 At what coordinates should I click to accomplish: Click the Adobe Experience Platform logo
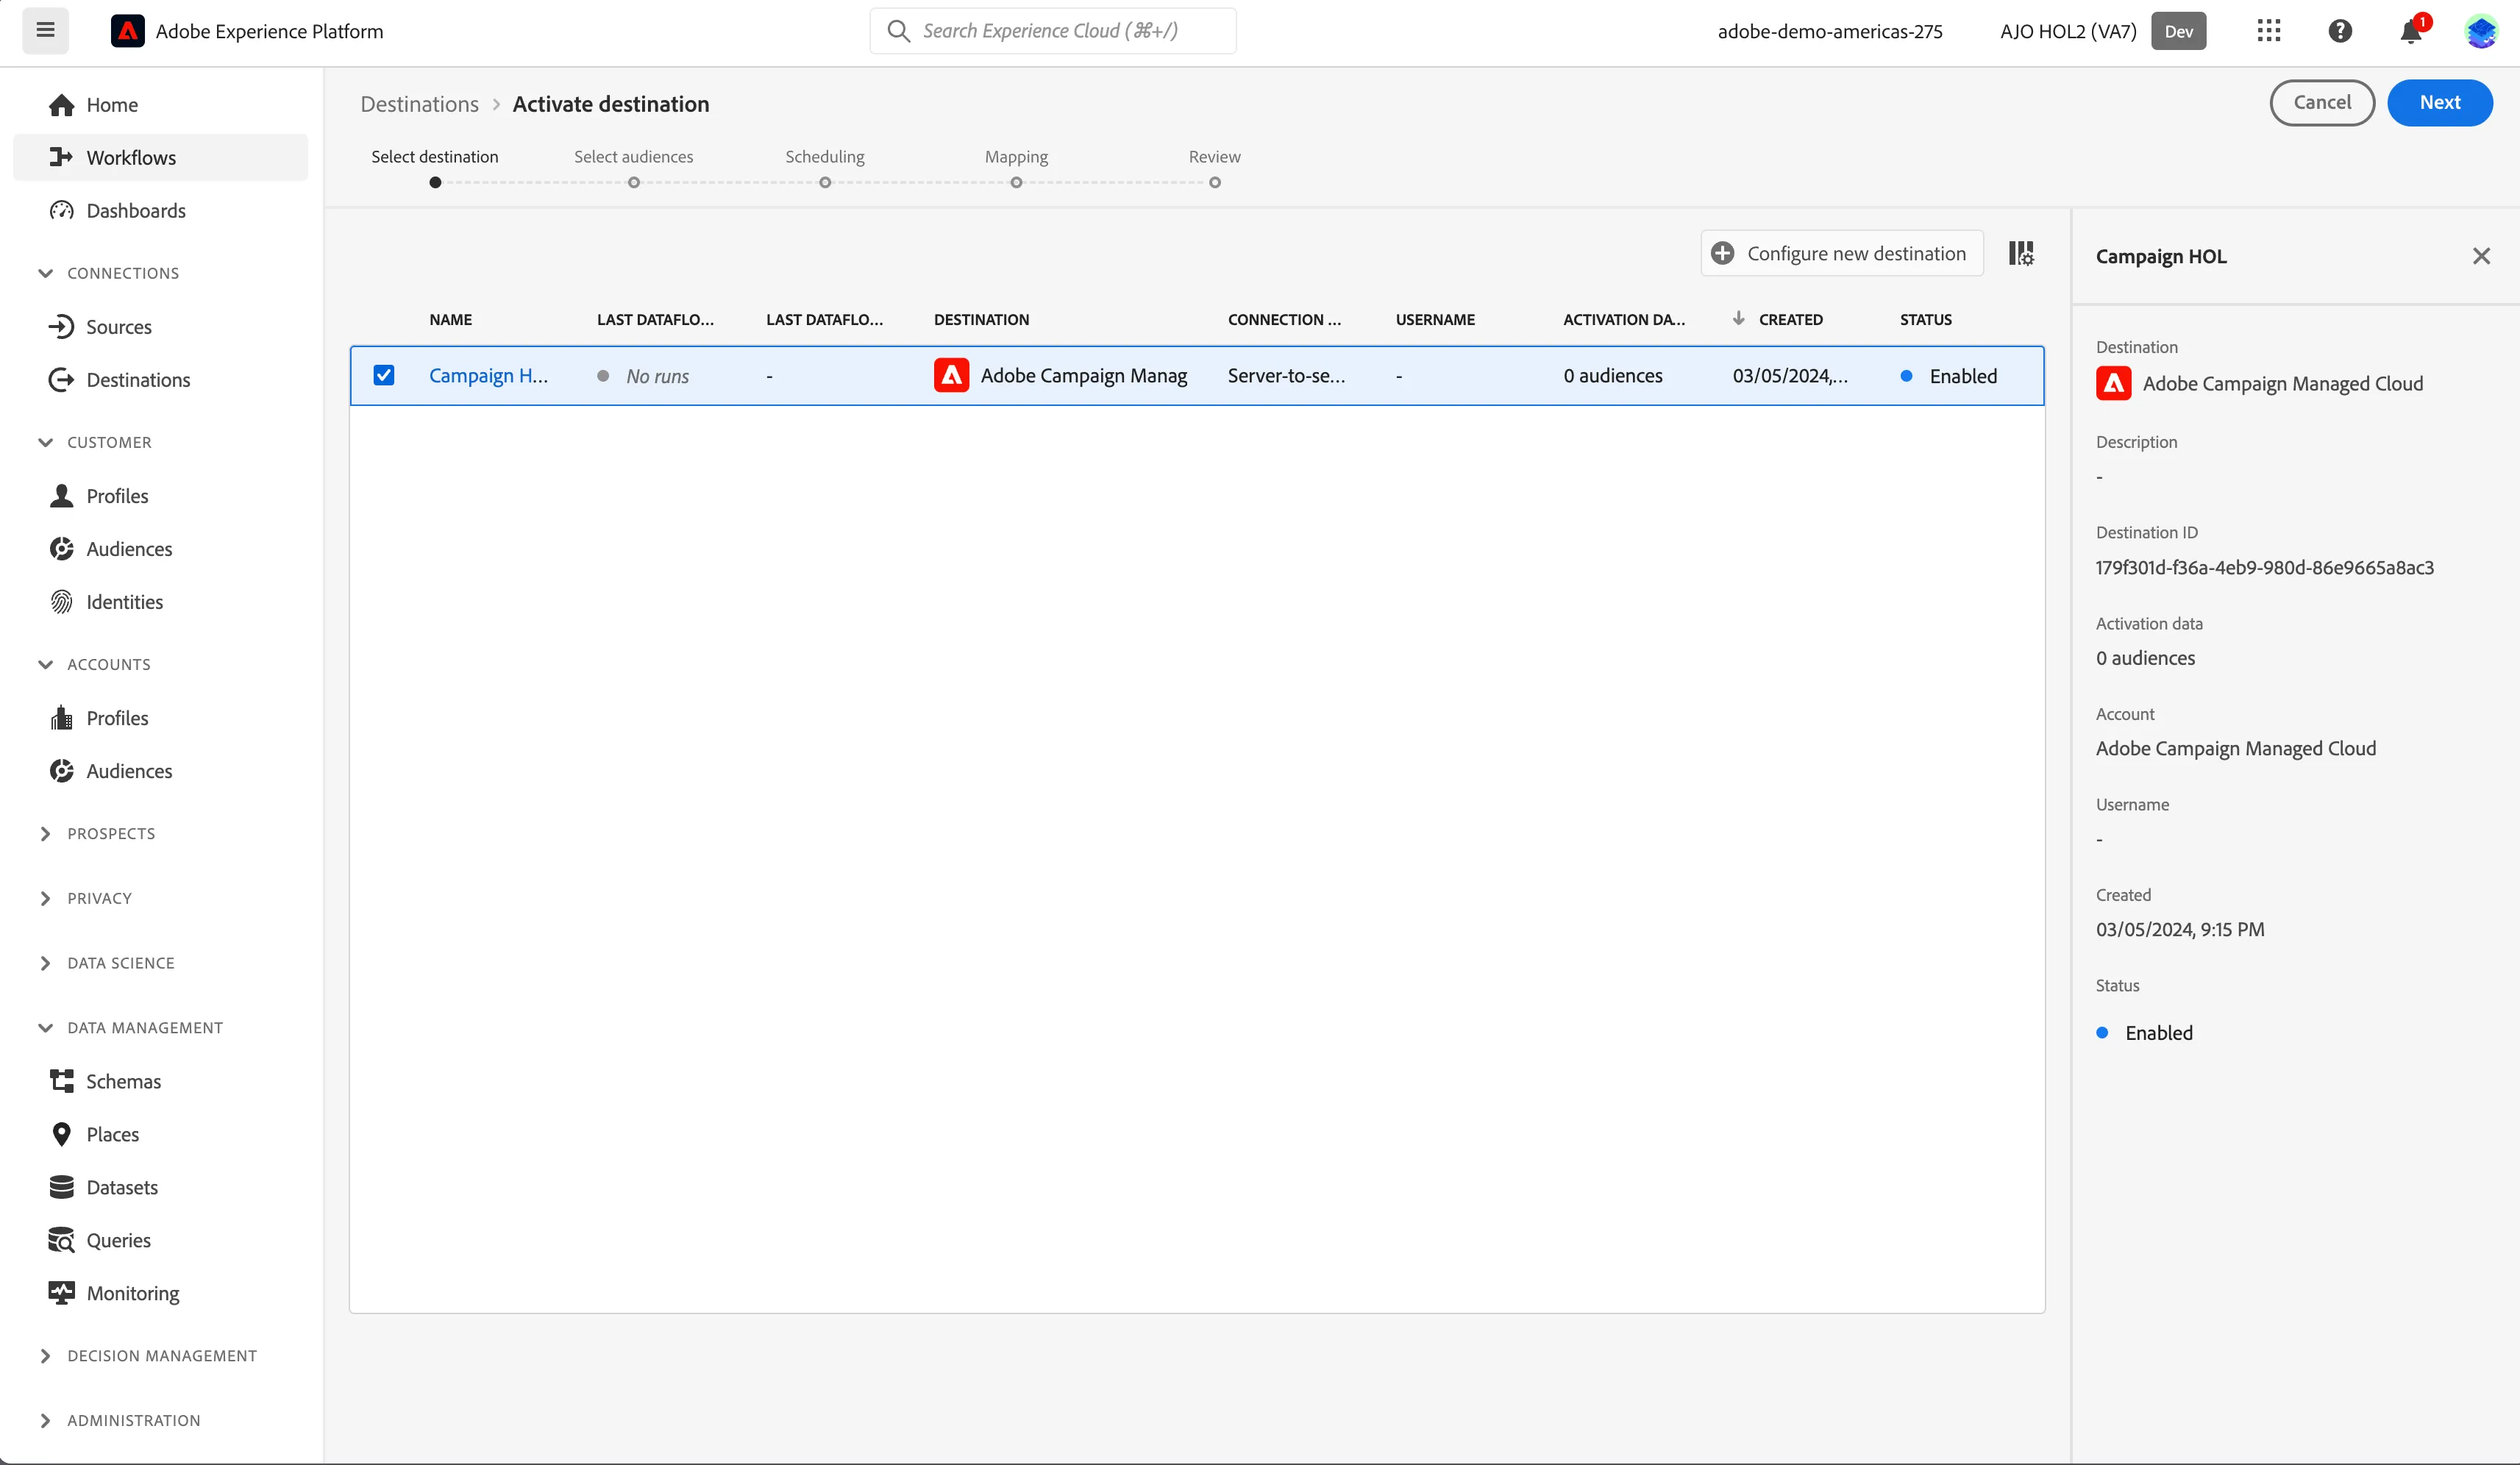pos(127,31)
